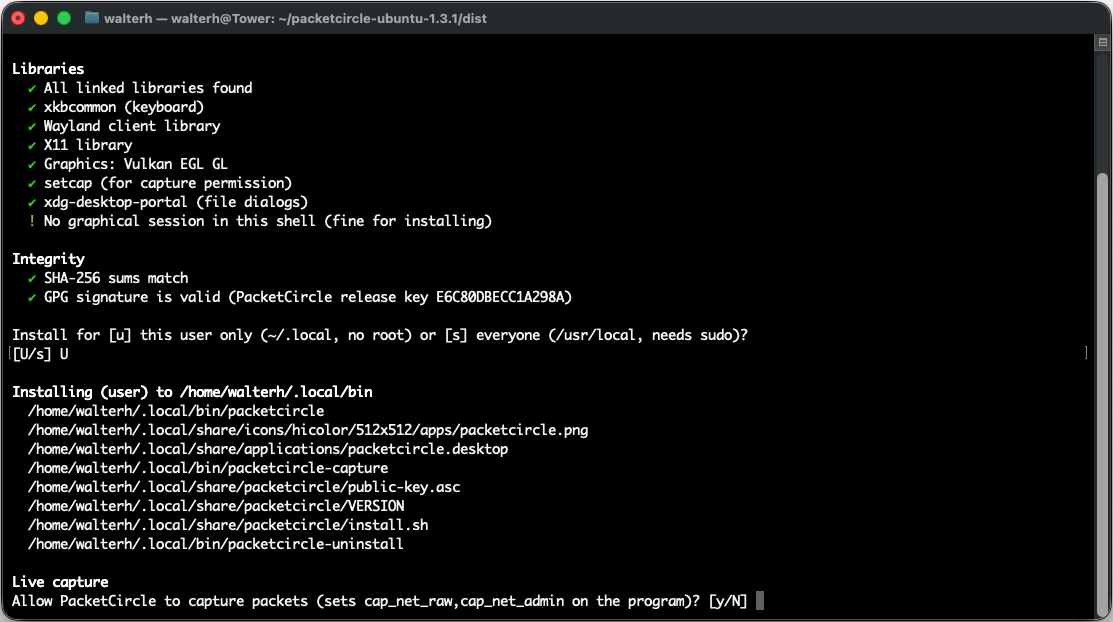Click 'Installing (user) to /home/walterh/.local/bin' heading
Screen dimensions: 1113x622
(x=192, y=392)
